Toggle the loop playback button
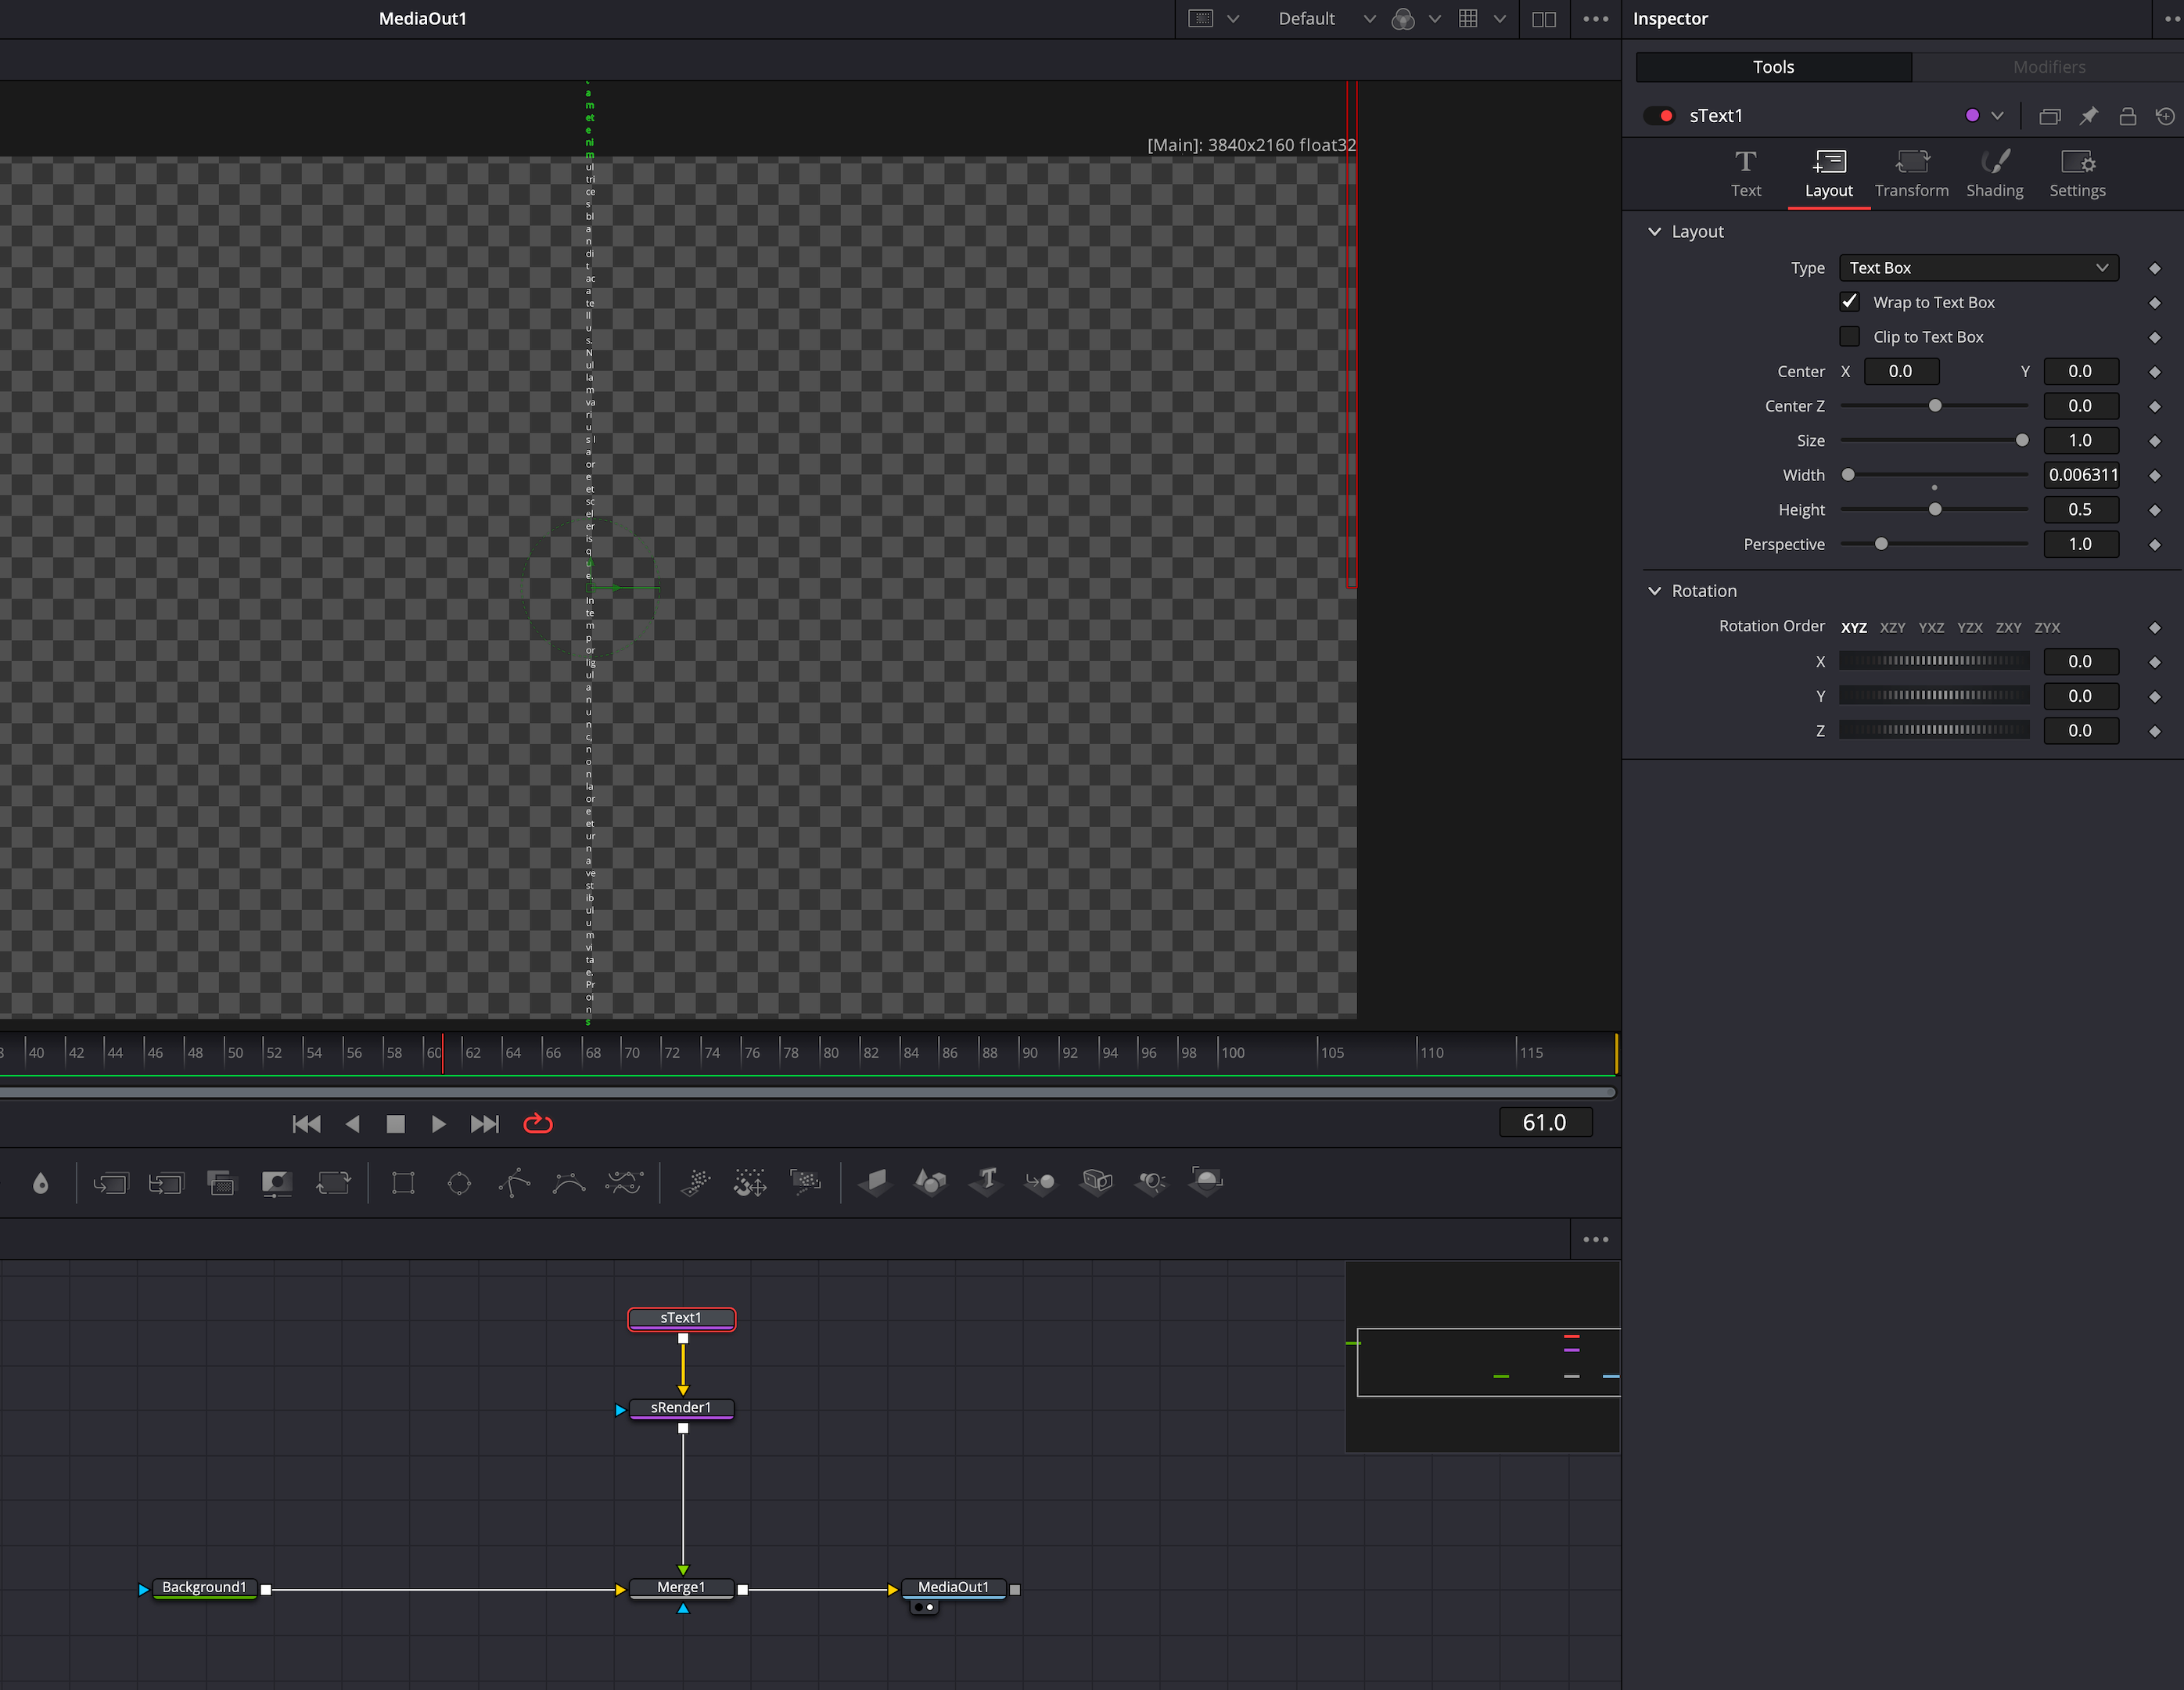 [538, 1124]
